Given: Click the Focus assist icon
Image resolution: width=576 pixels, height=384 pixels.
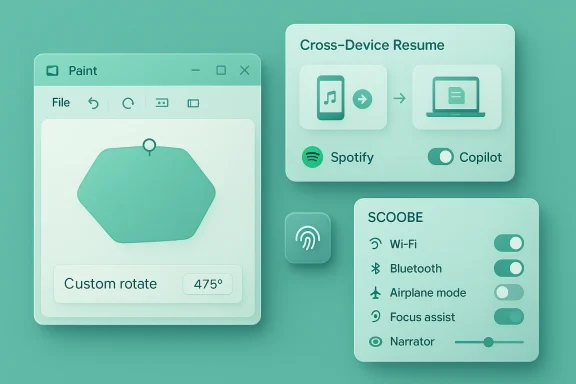Looking at the screenshot, I should pos(375,317).
